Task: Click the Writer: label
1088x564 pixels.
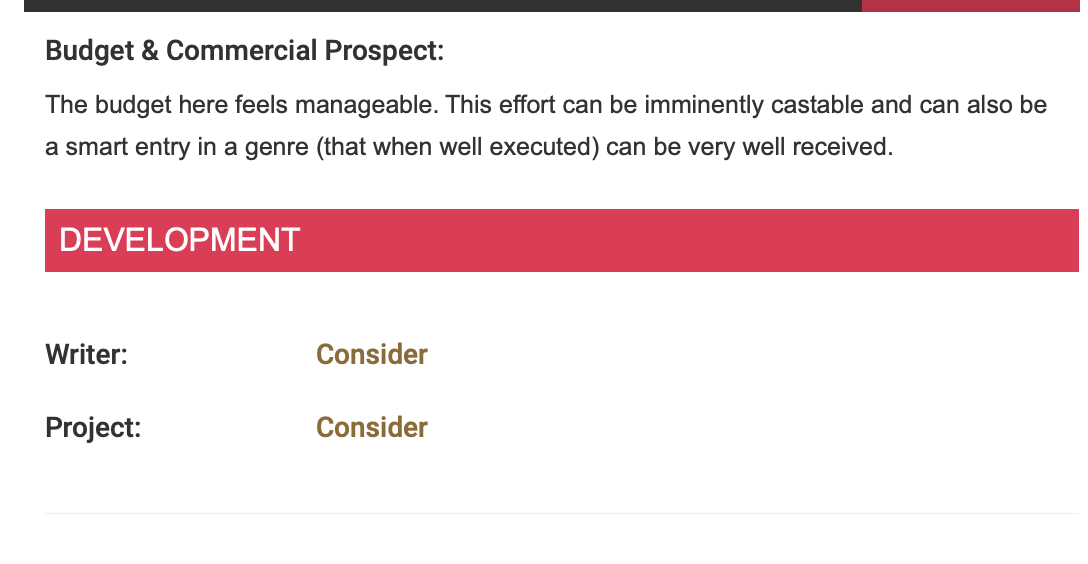Action: point(87,354)
